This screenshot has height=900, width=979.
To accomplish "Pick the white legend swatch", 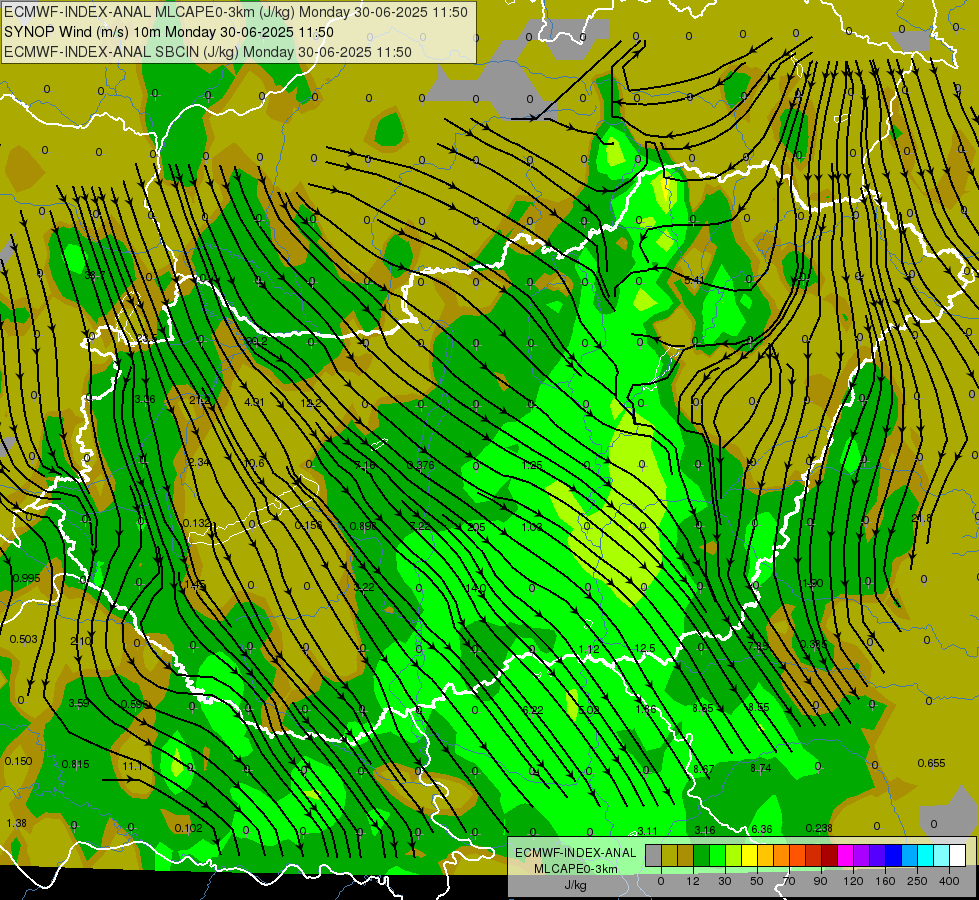I will coord(958,855).
